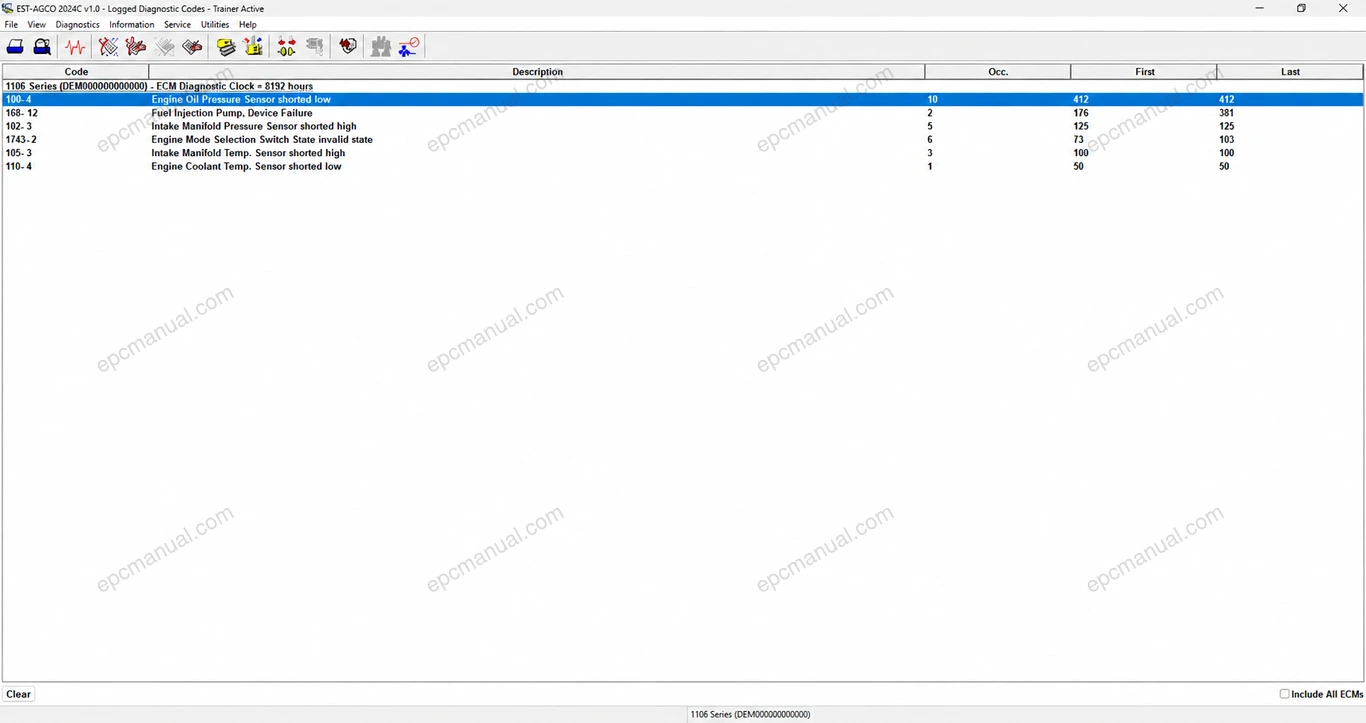This screenshot has width=1366, height=723.
Task: Open the yellow Configuration tool icon
Action: pos(226,46)
